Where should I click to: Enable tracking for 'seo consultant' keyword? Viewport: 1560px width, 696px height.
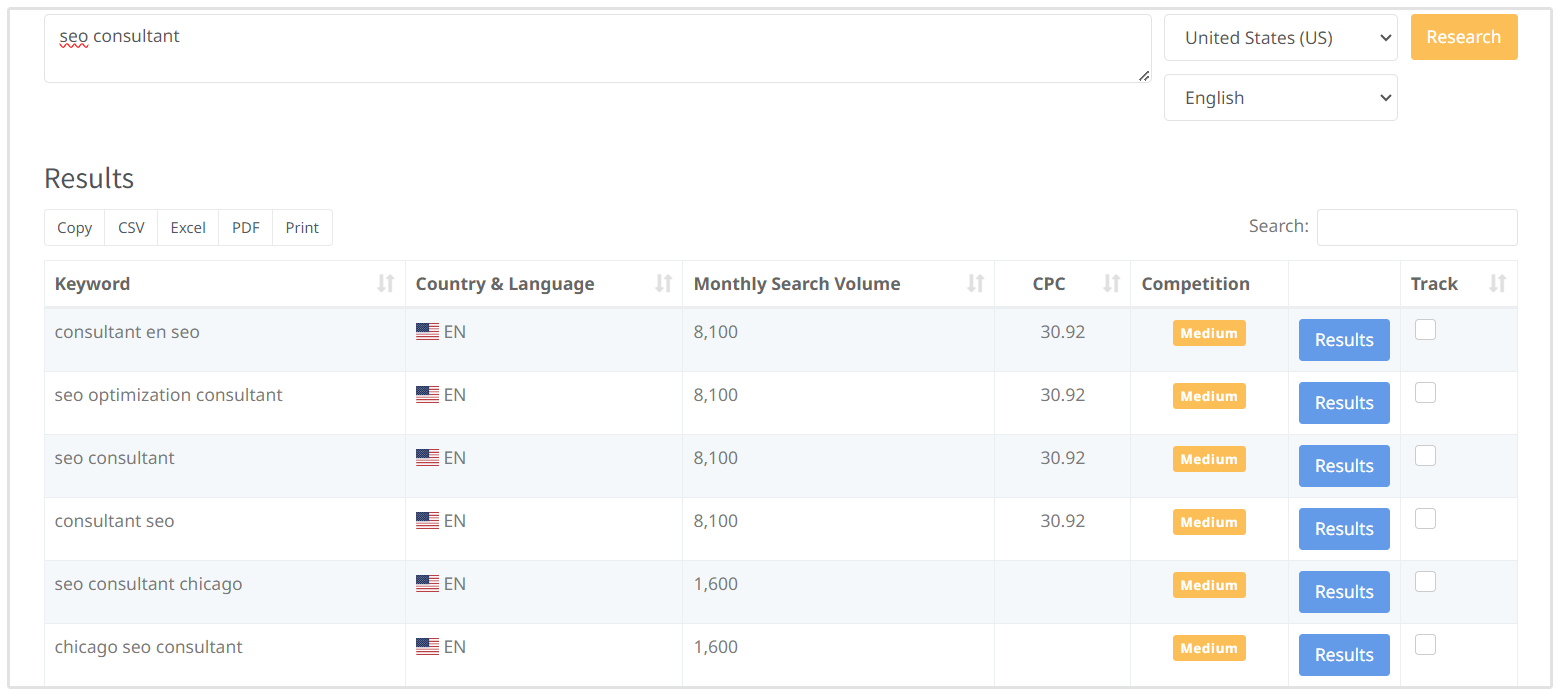(x=1425, y=456)
